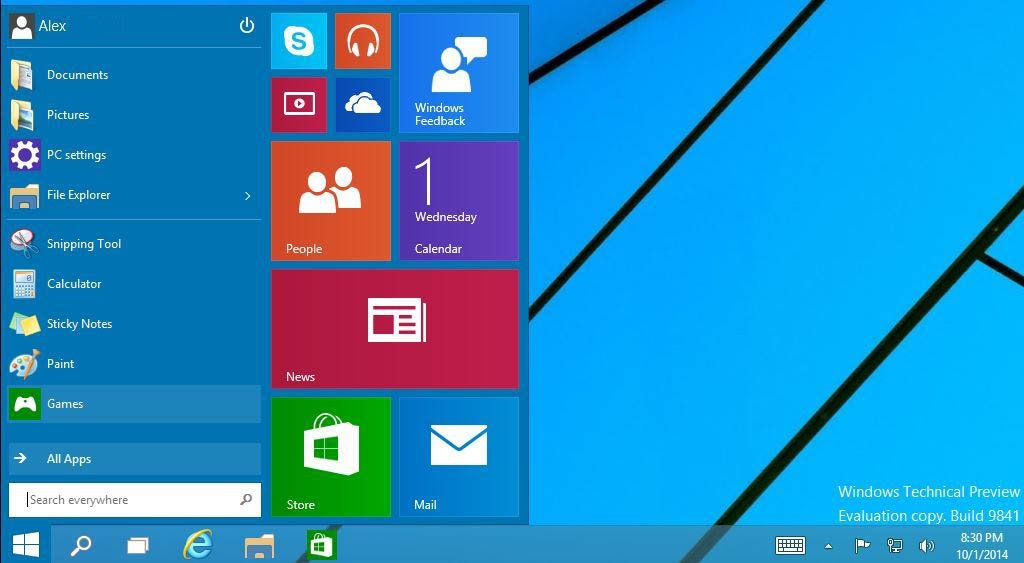The height and width of the screenshot is (563, 1024).
Task: Open Sticky Notes
Action: coord(134,323)
